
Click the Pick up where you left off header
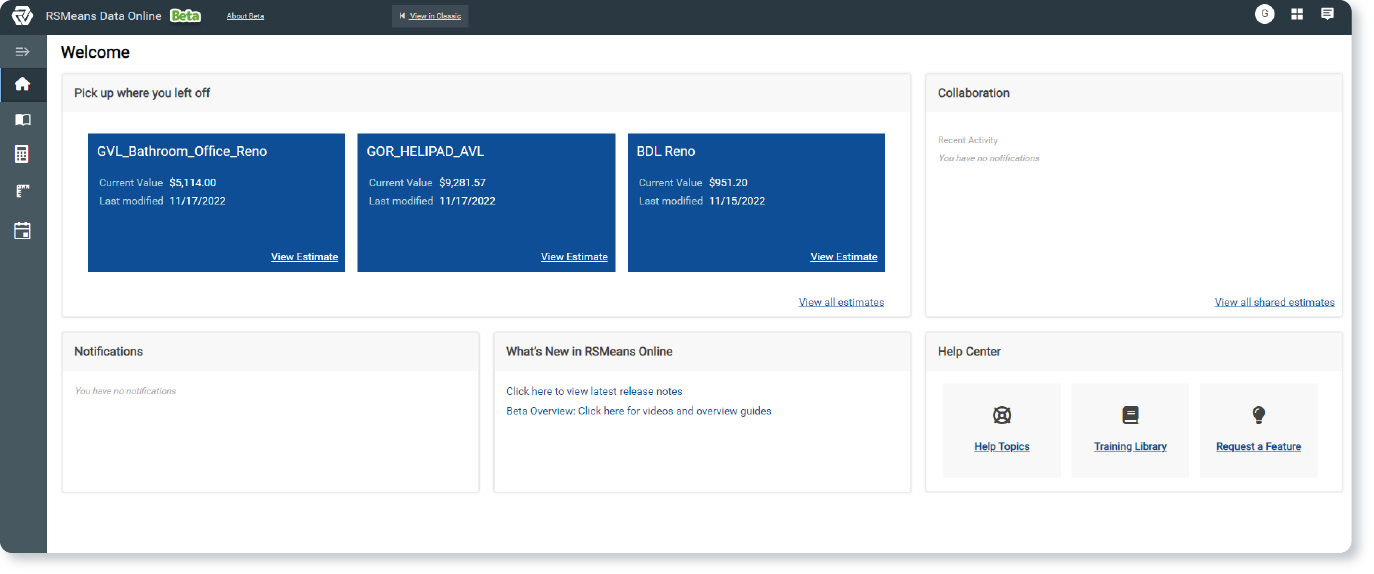point(142,93)
